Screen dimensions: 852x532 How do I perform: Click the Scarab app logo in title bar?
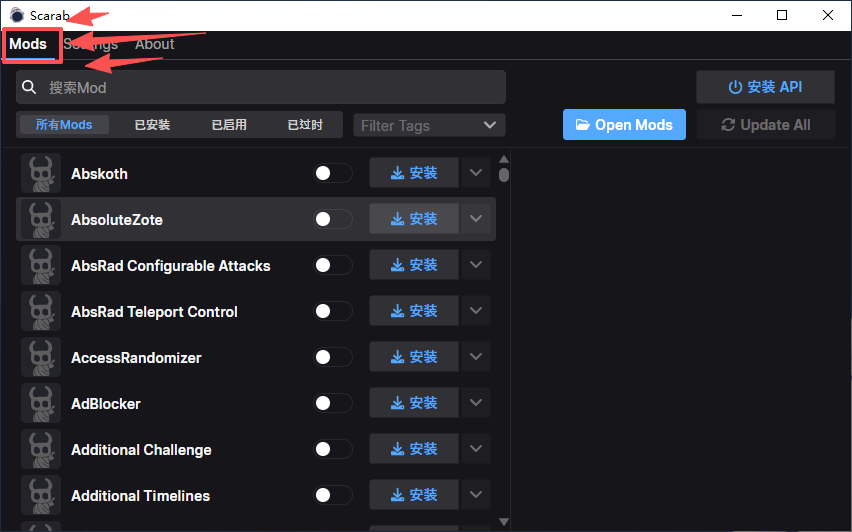pyautogui.click(x=17, y=15)
